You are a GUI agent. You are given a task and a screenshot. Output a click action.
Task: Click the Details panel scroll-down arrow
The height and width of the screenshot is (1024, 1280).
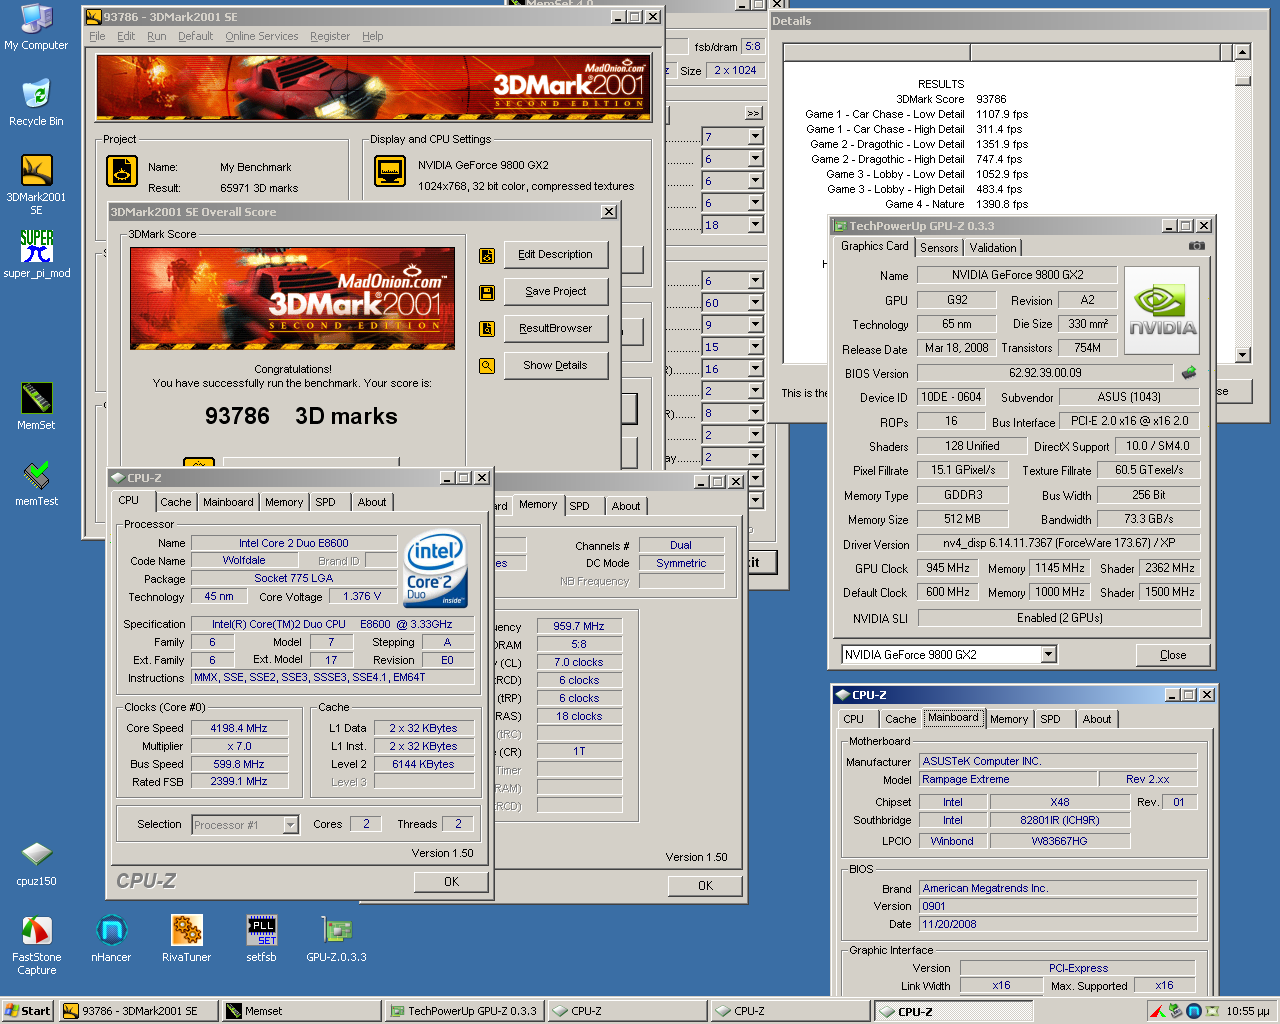point(1242,355)
